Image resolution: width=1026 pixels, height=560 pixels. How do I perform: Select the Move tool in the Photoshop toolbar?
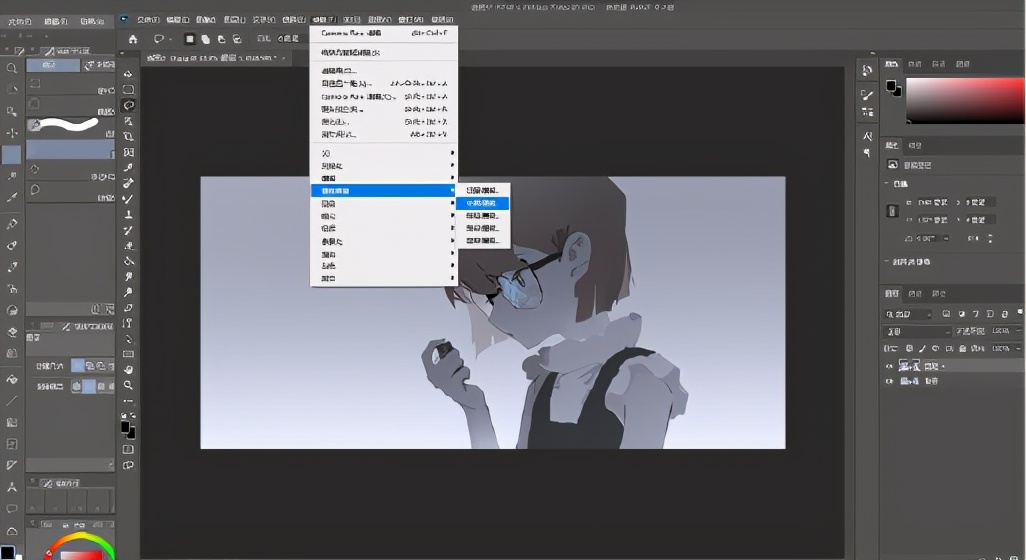tap(128, 74)
